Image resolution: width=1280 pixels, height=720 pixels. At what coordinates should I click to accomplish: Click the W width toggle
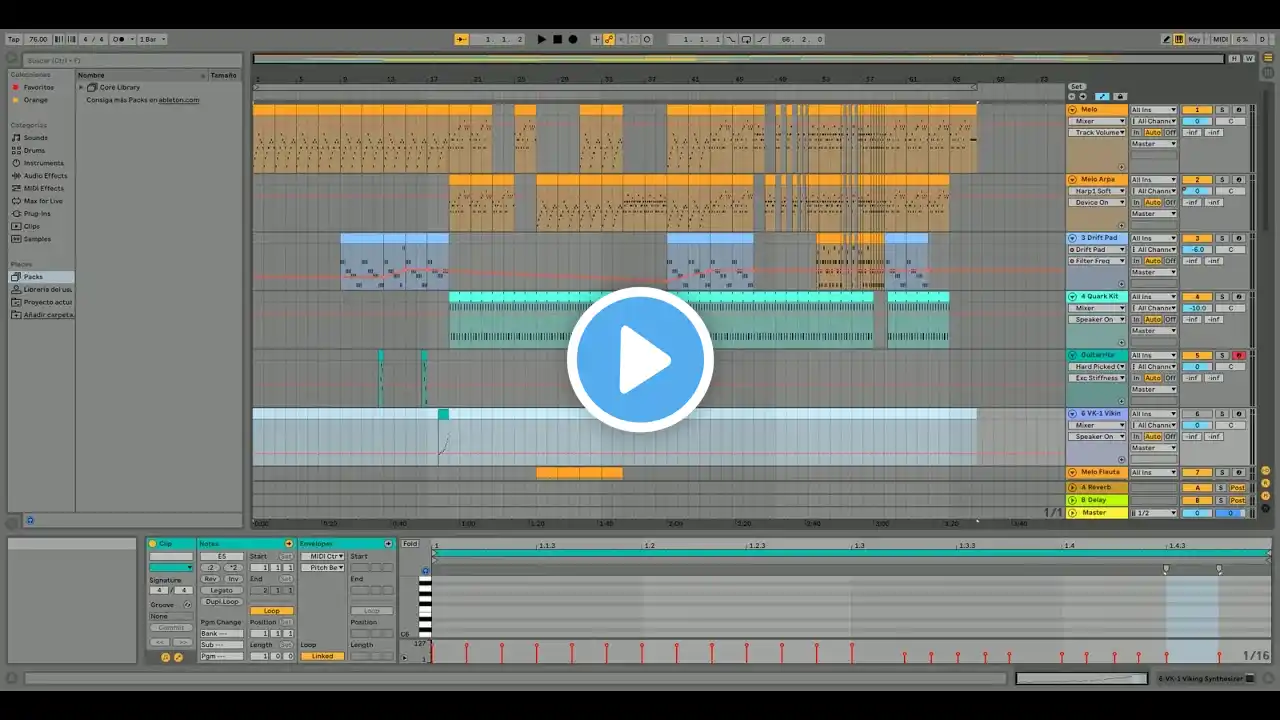pos(1248,58)
